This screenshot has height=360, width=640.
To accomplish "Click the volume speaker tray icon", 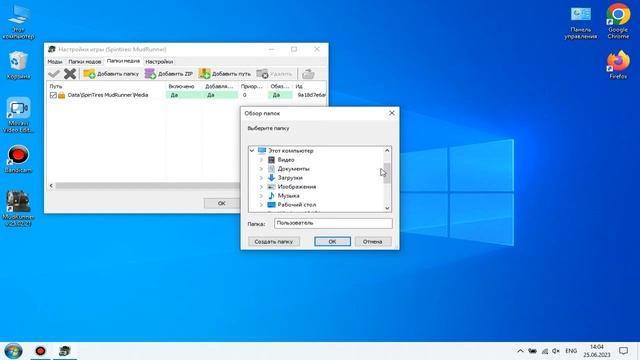I will click(x=556, y=351).
